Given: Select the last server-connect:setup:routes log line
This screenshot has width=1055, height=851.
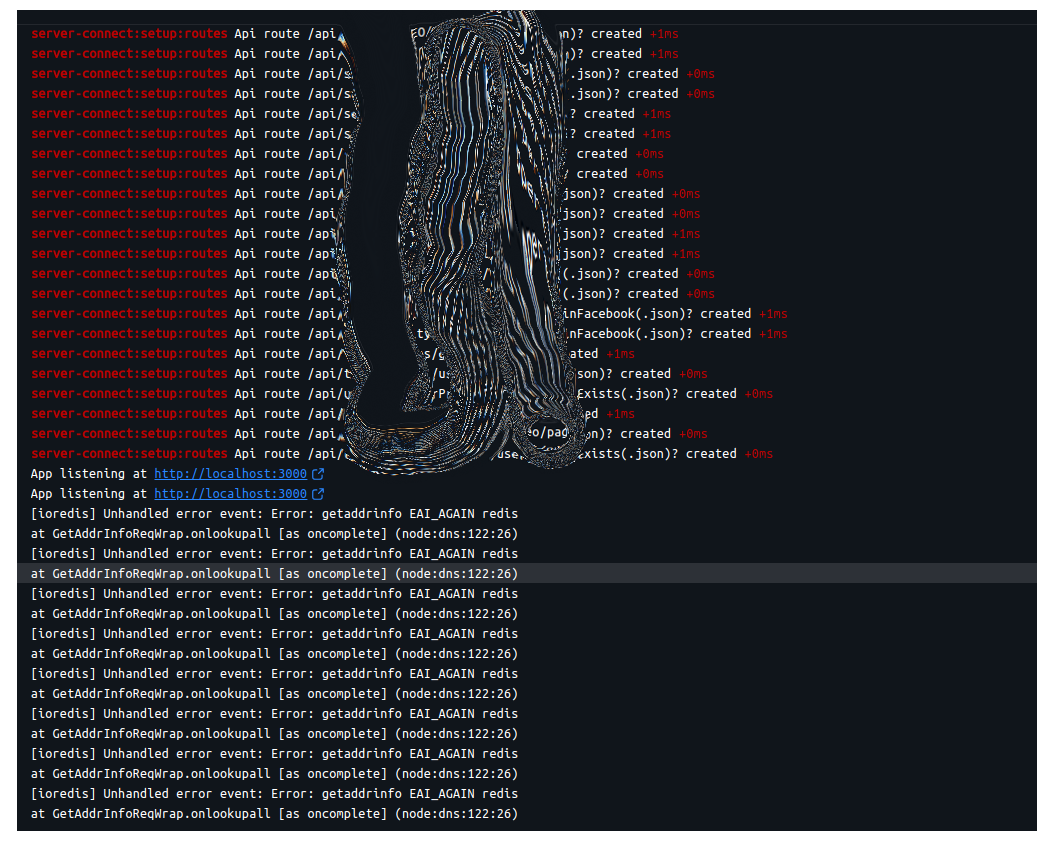Looking at the screenshot, I should 129,454.
